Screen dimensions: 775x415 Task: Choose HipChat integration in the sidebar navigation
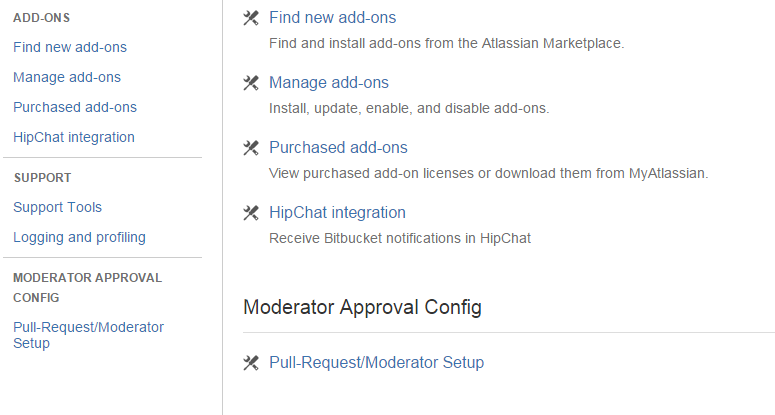pyautogui.click(x=74, y=137)
